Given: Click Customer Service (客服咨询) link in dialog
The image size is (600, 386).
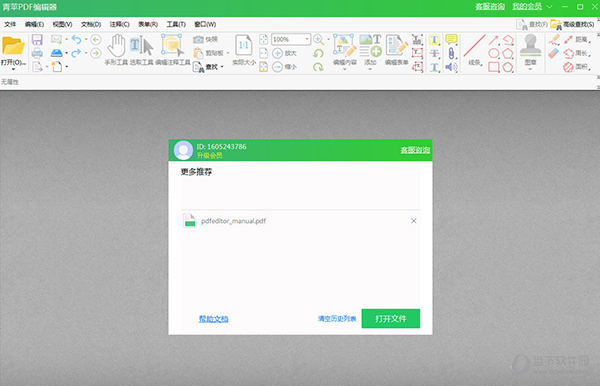Looking at the screenshot, I should pos(415,150).
